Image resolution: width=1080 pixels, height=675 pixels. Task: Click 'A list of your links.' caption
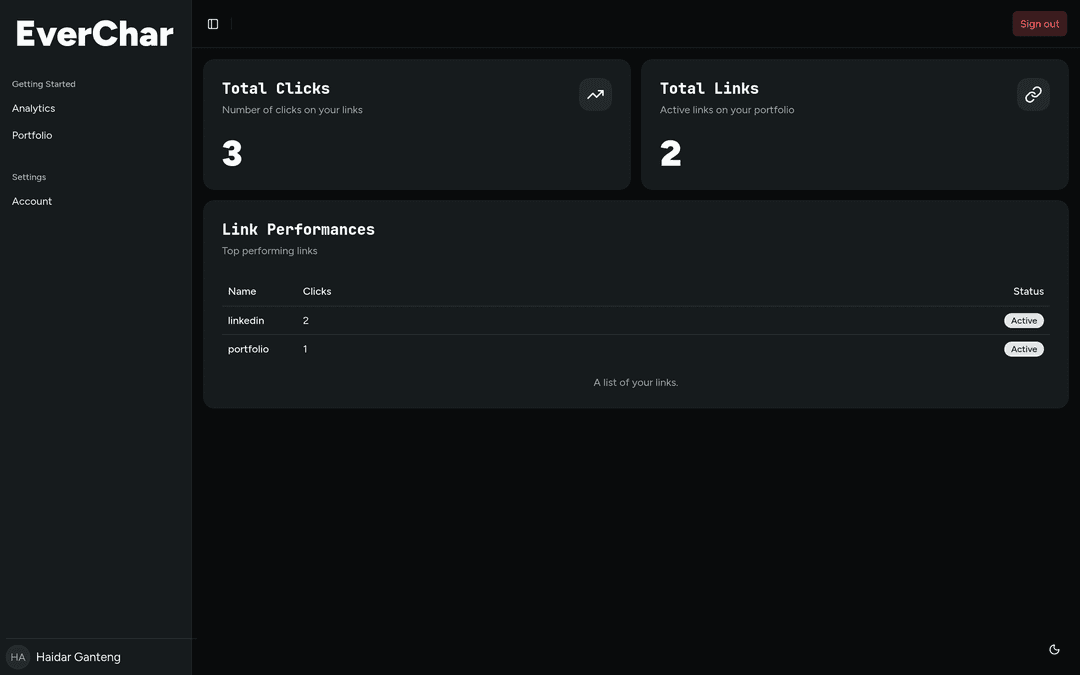pos(636,382)
